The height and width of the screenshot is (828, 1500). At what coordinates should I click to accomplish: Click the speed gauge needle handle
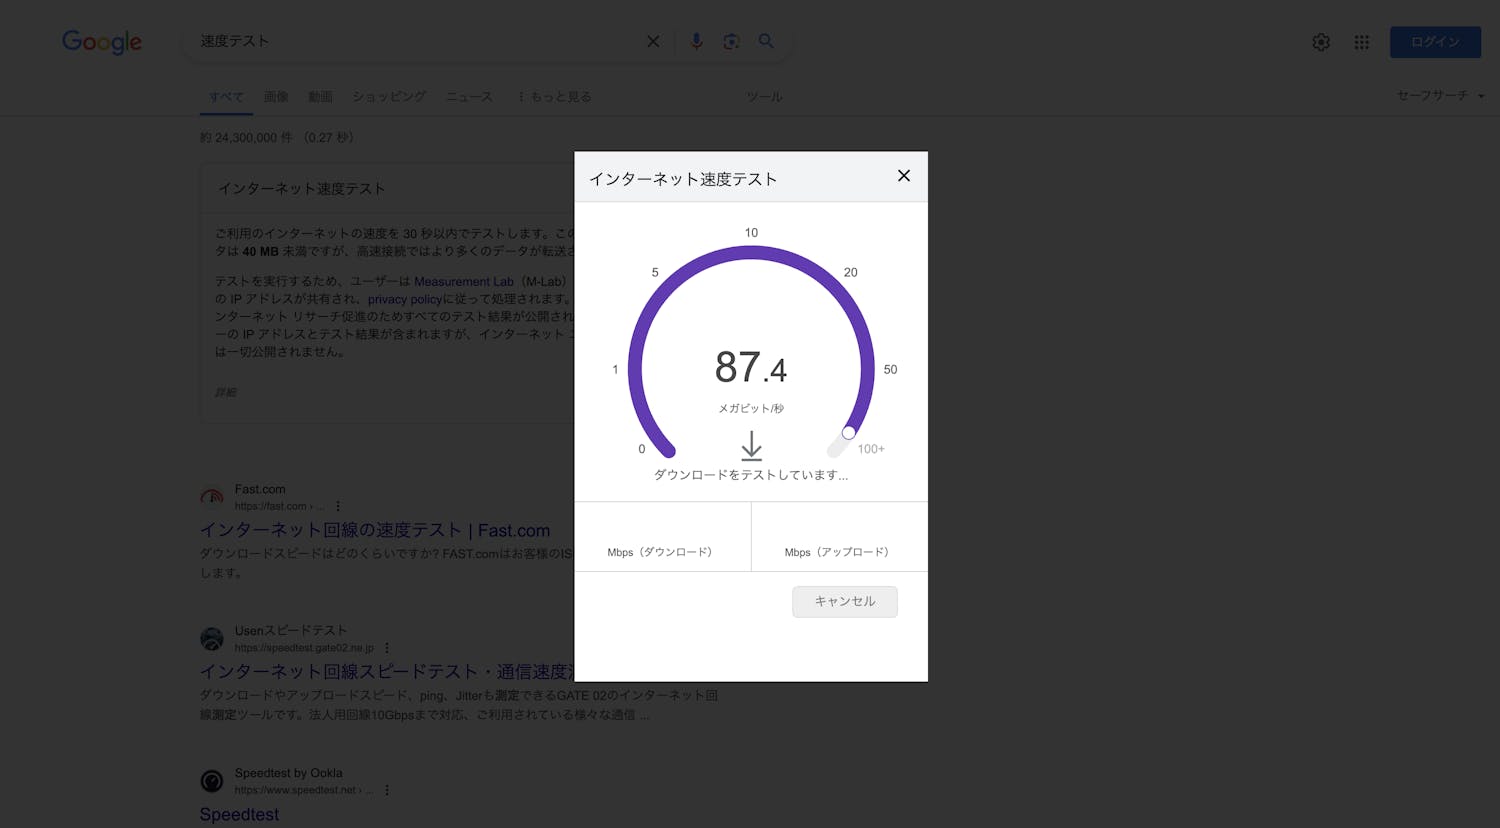click(848, 433)
